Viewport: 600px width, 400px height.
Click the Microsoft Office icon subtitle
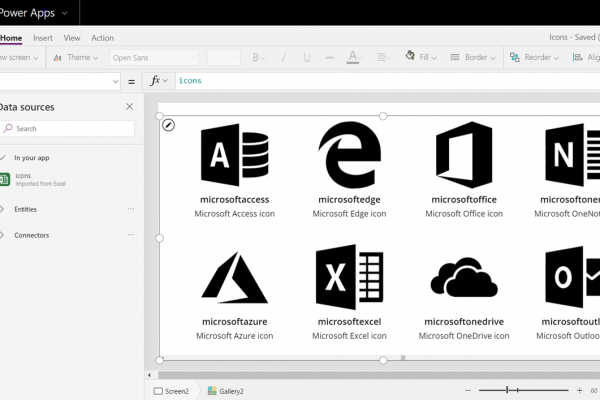(x=464, y=214)
